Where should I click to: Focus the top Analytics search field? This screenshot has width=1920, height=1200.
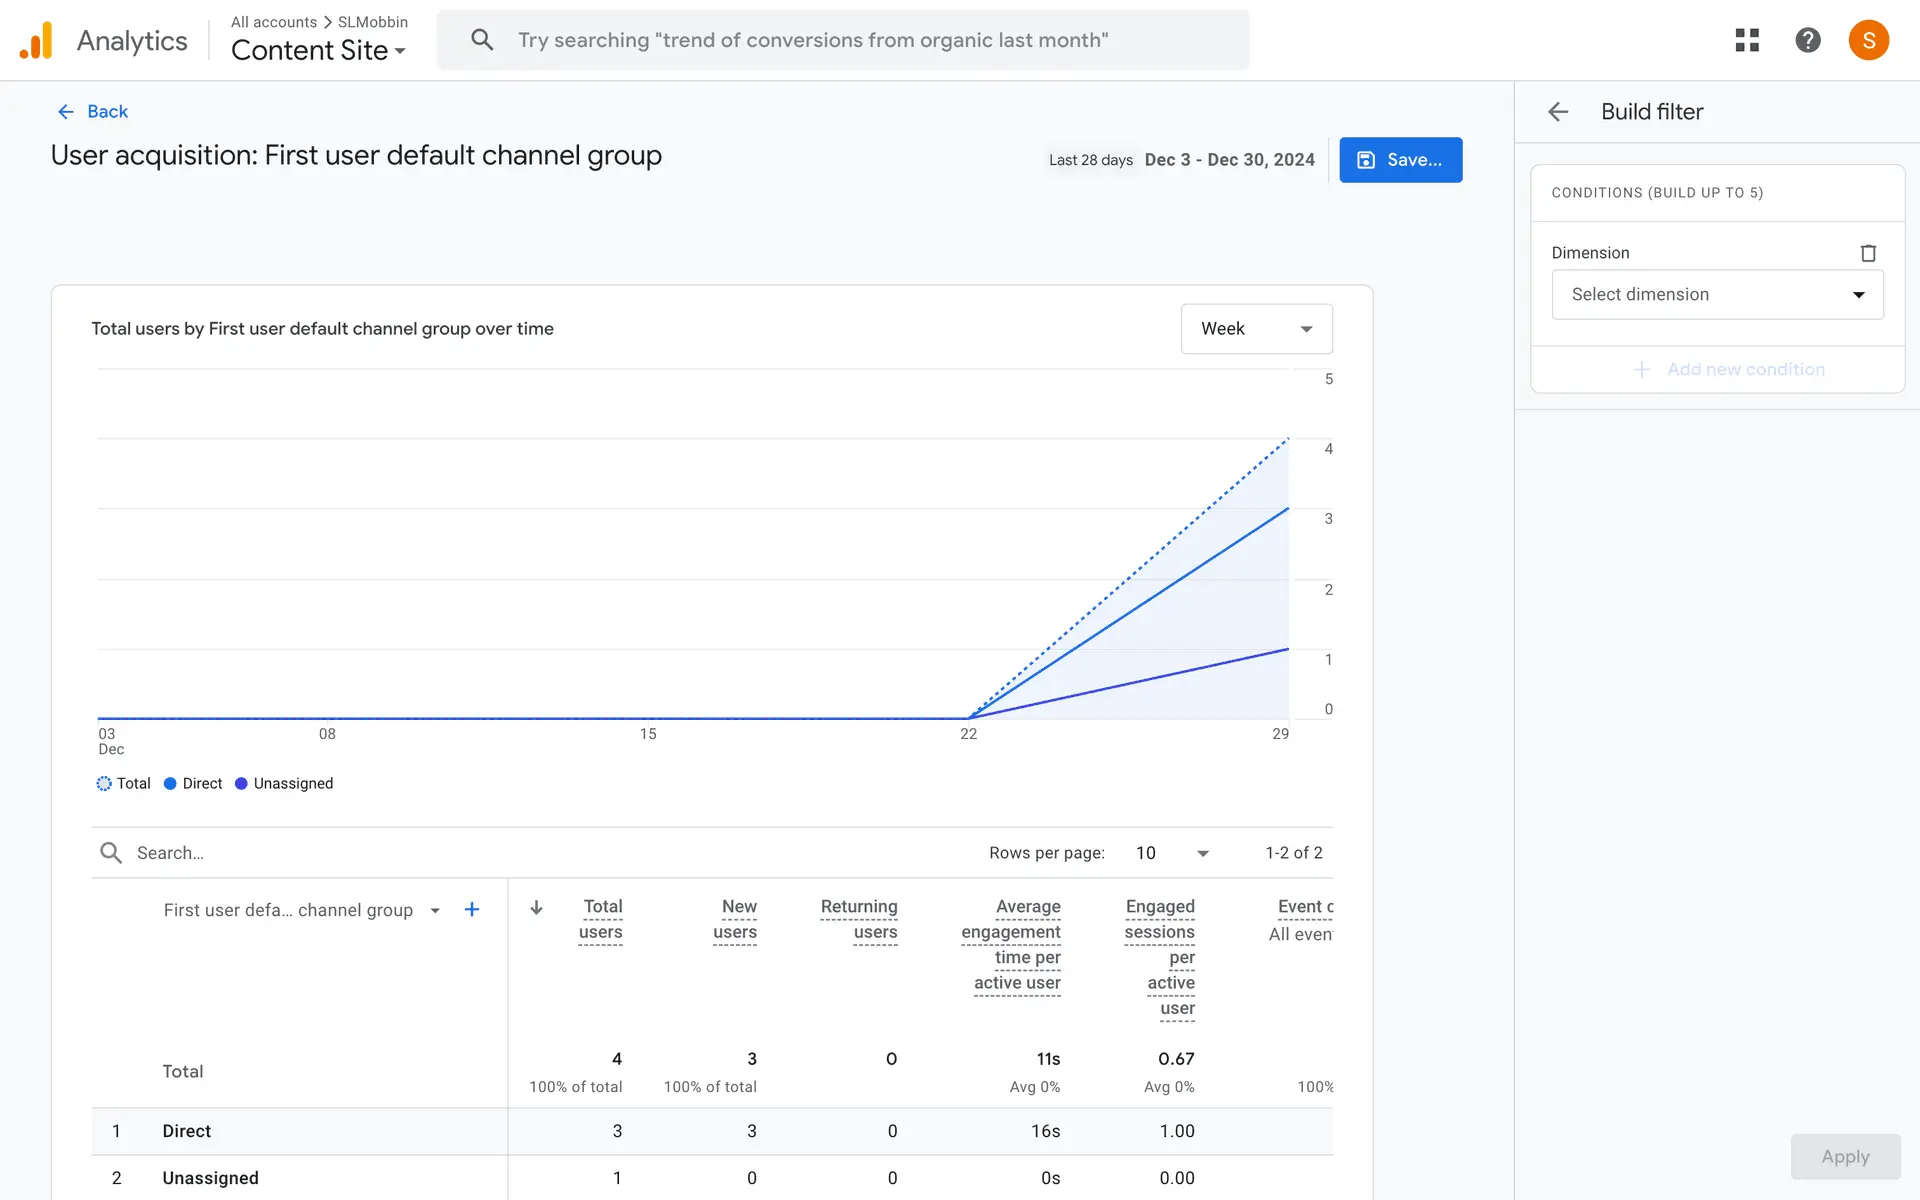pos(842,40)
